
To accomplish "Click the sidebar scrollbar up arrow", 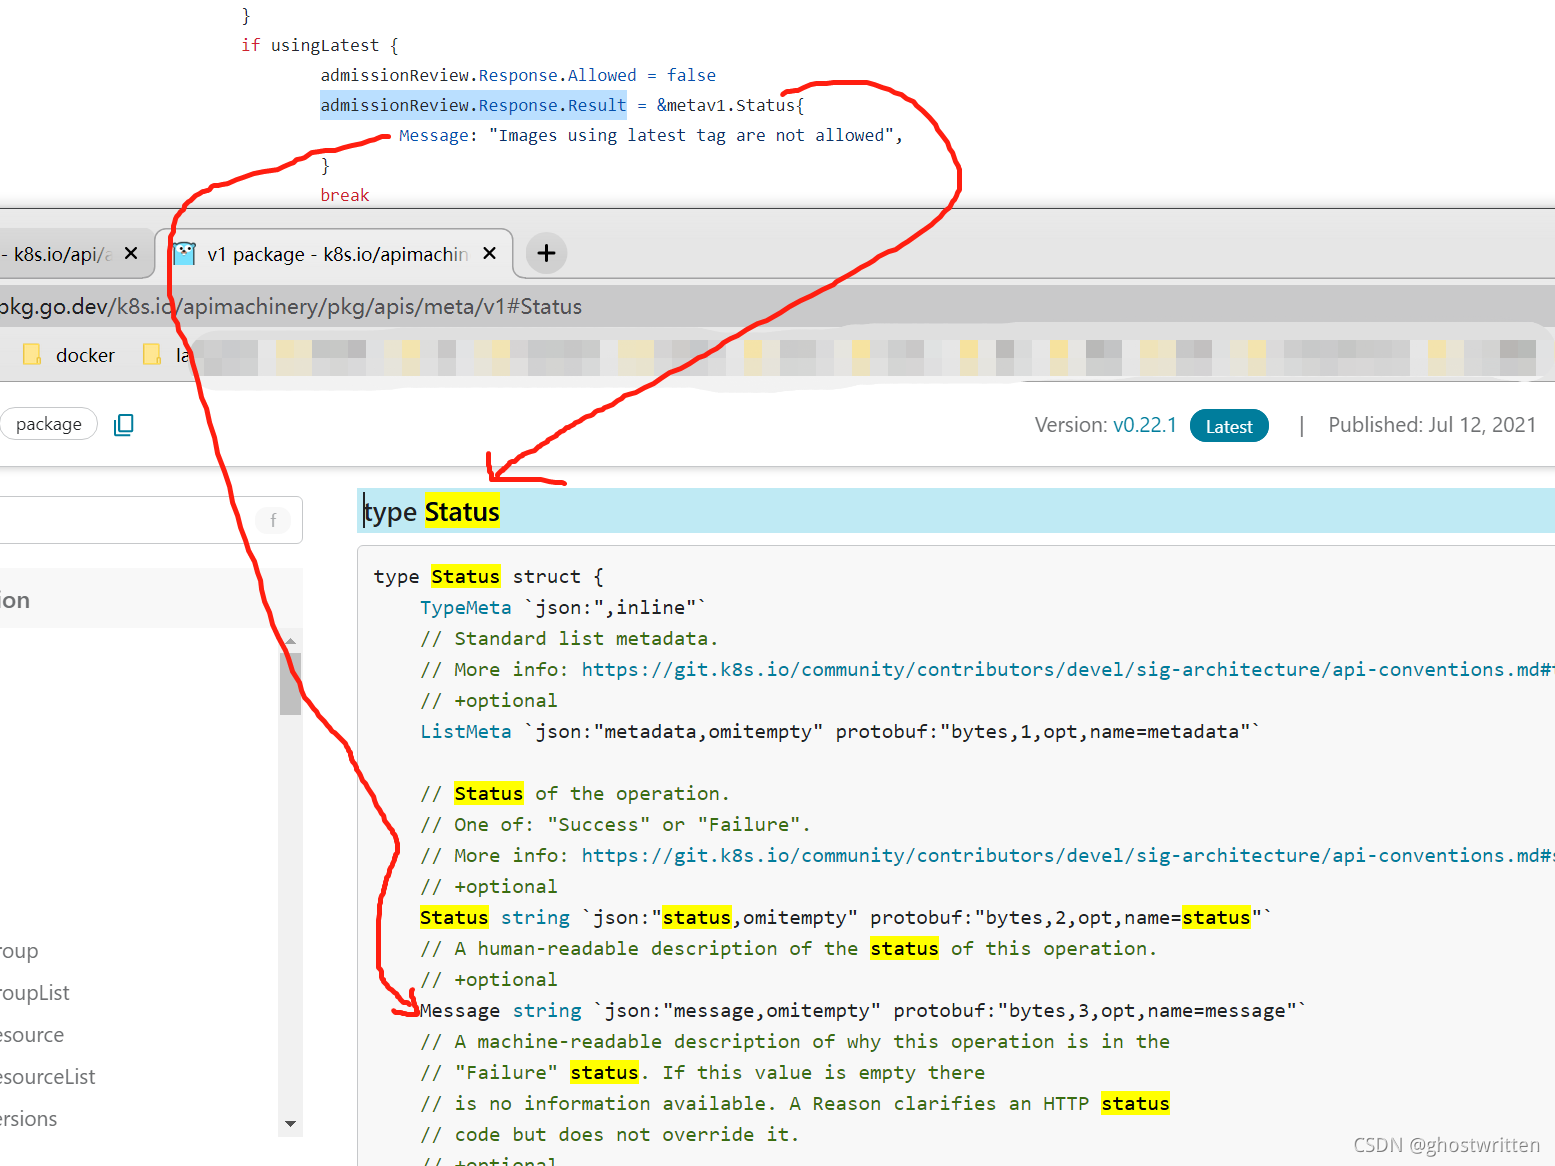I will coord(290,640).
